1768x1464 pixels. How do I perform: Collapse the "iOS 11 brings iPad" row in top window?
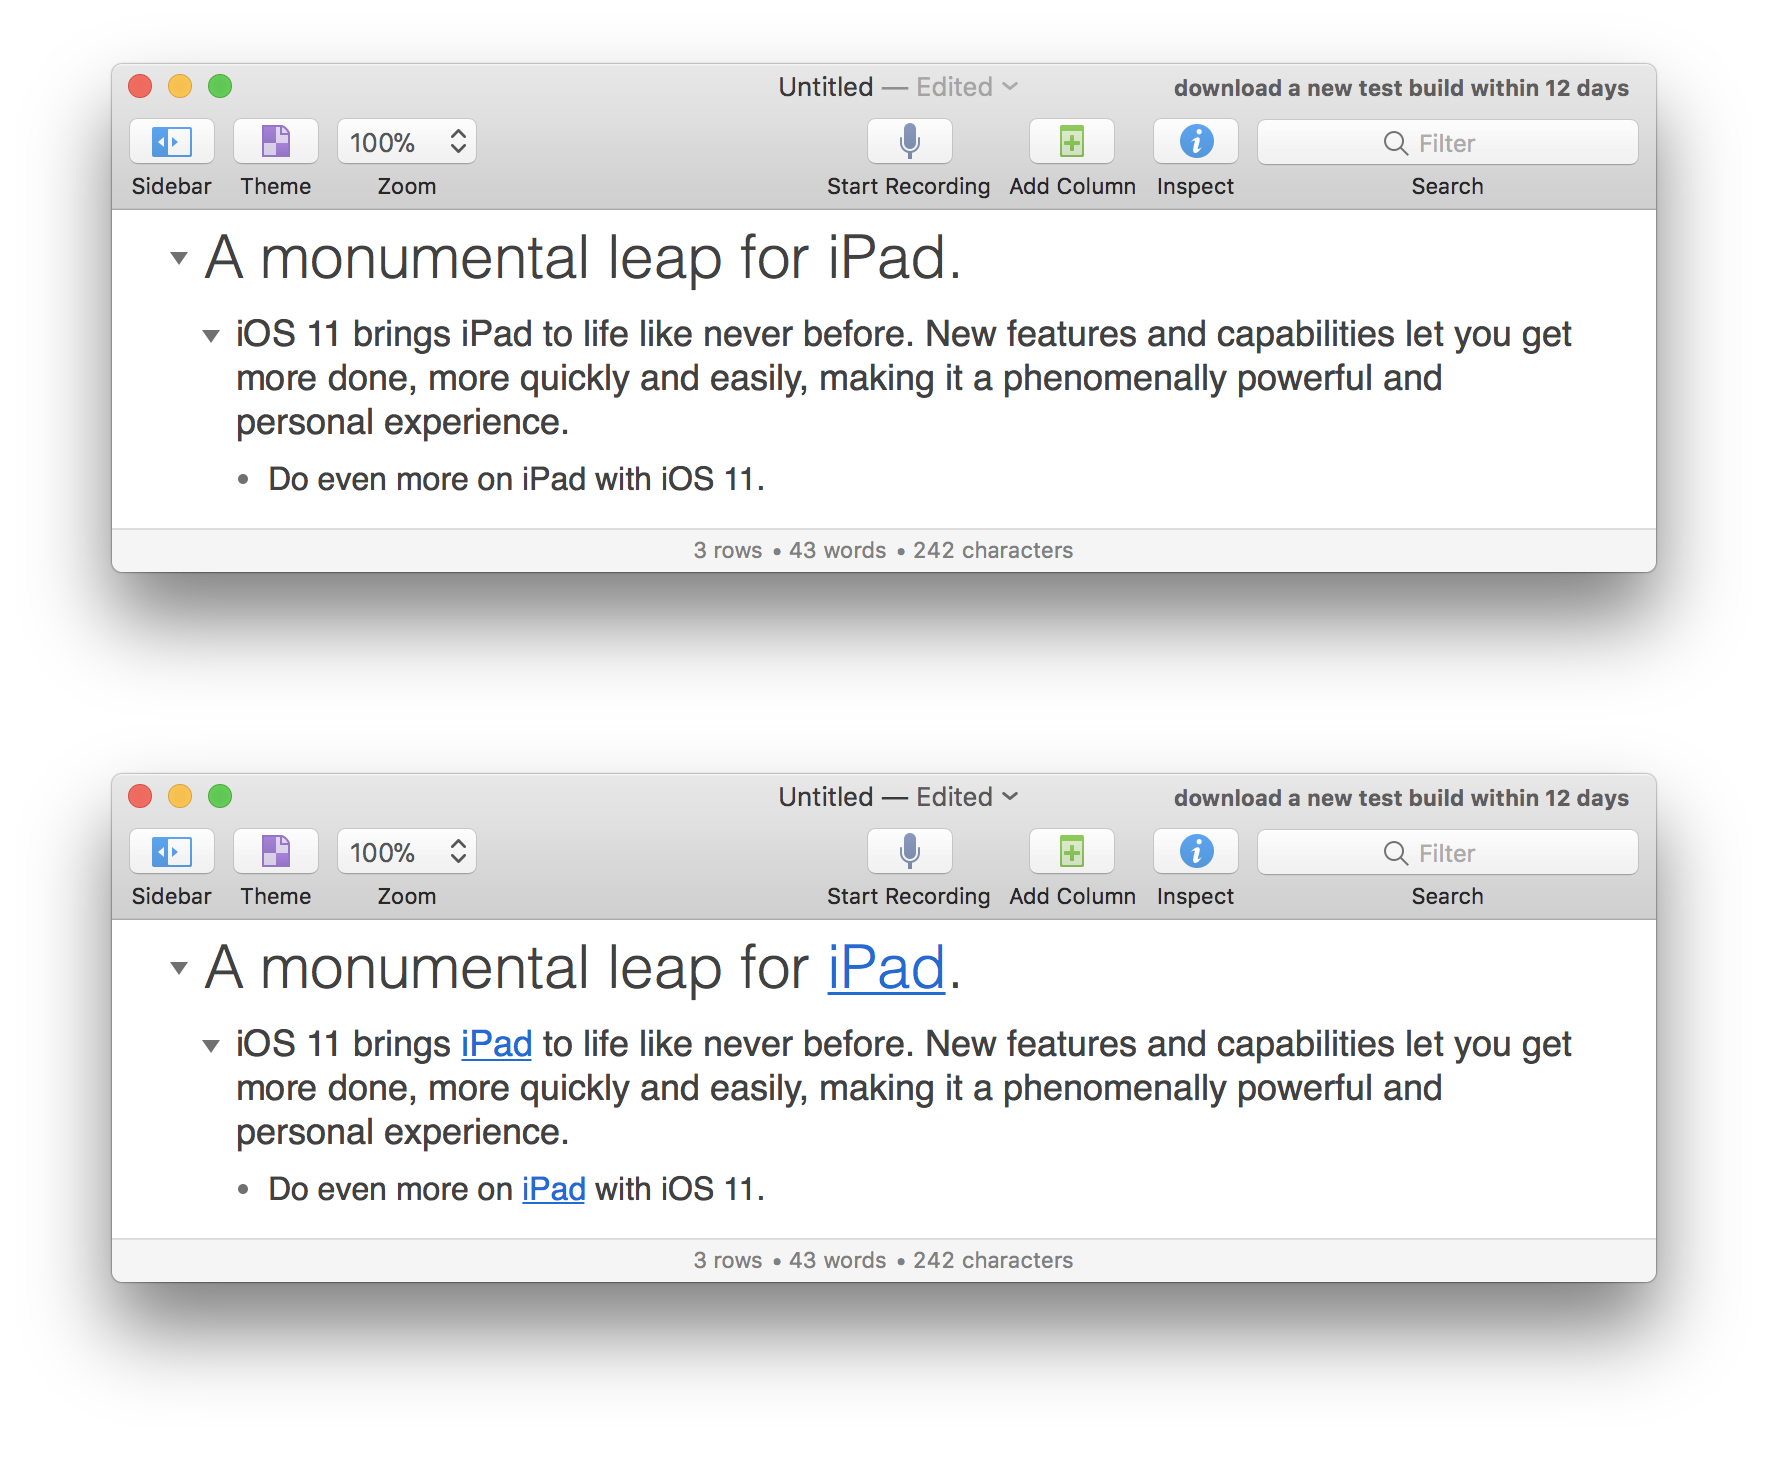pos(211,336)
